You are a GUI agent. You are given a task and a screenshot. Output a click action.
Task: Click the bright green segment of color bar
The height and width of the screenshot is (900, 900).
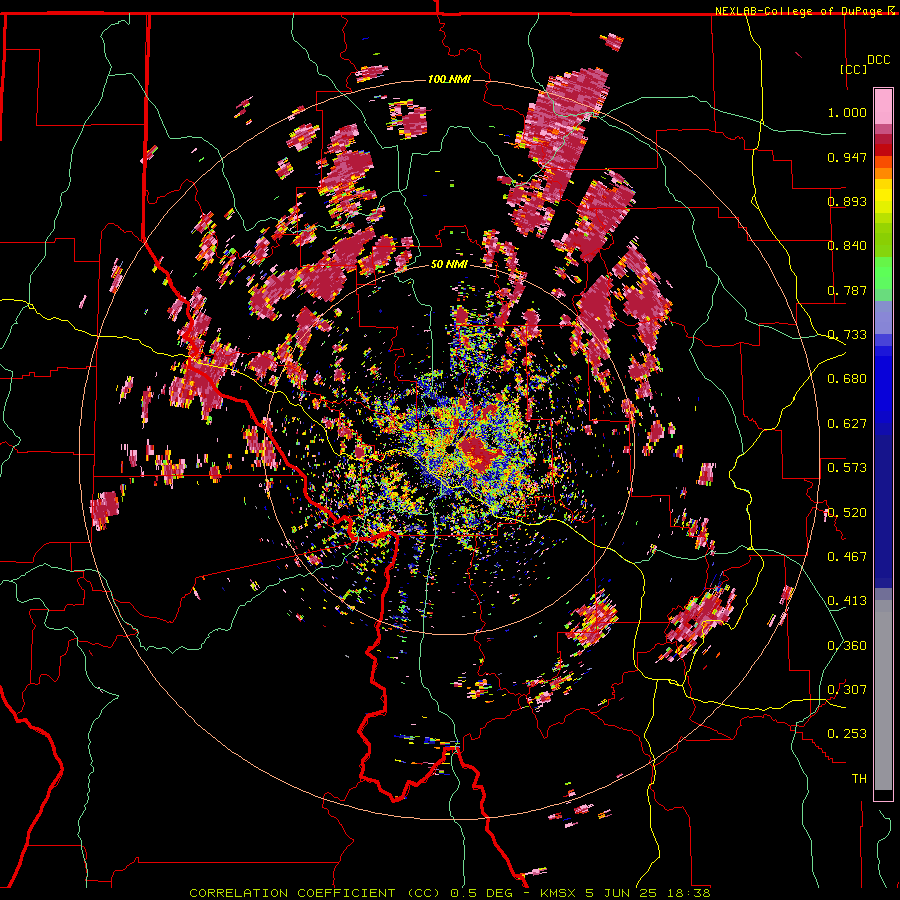pos(883,273)
